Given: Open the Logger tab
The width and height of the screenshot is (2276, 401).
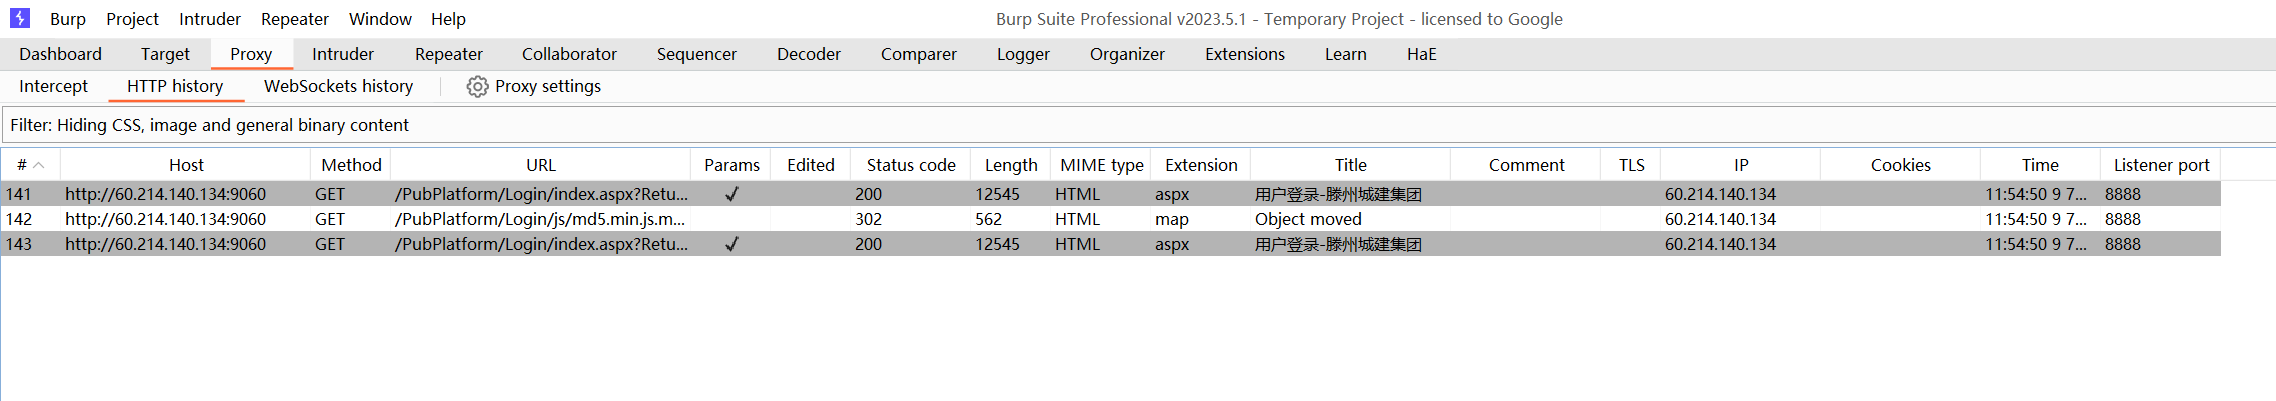Looking at the screenshot, I should point(1023,54).
